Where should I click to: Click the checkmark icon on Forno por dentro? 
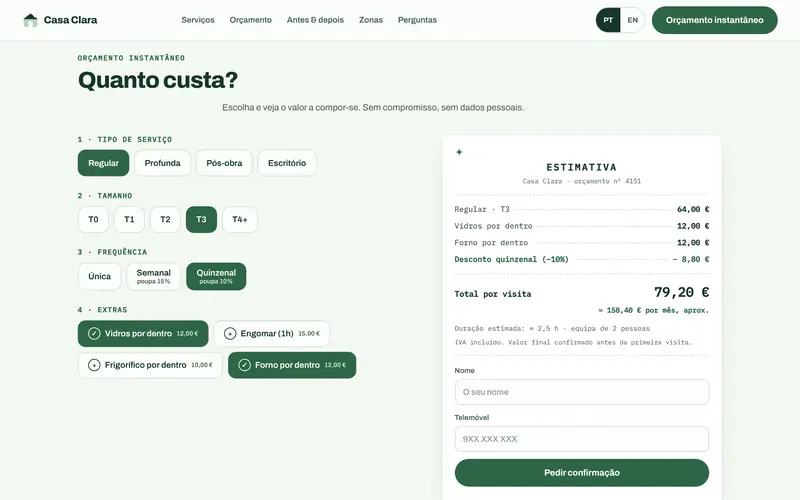(x=244, y=365)
